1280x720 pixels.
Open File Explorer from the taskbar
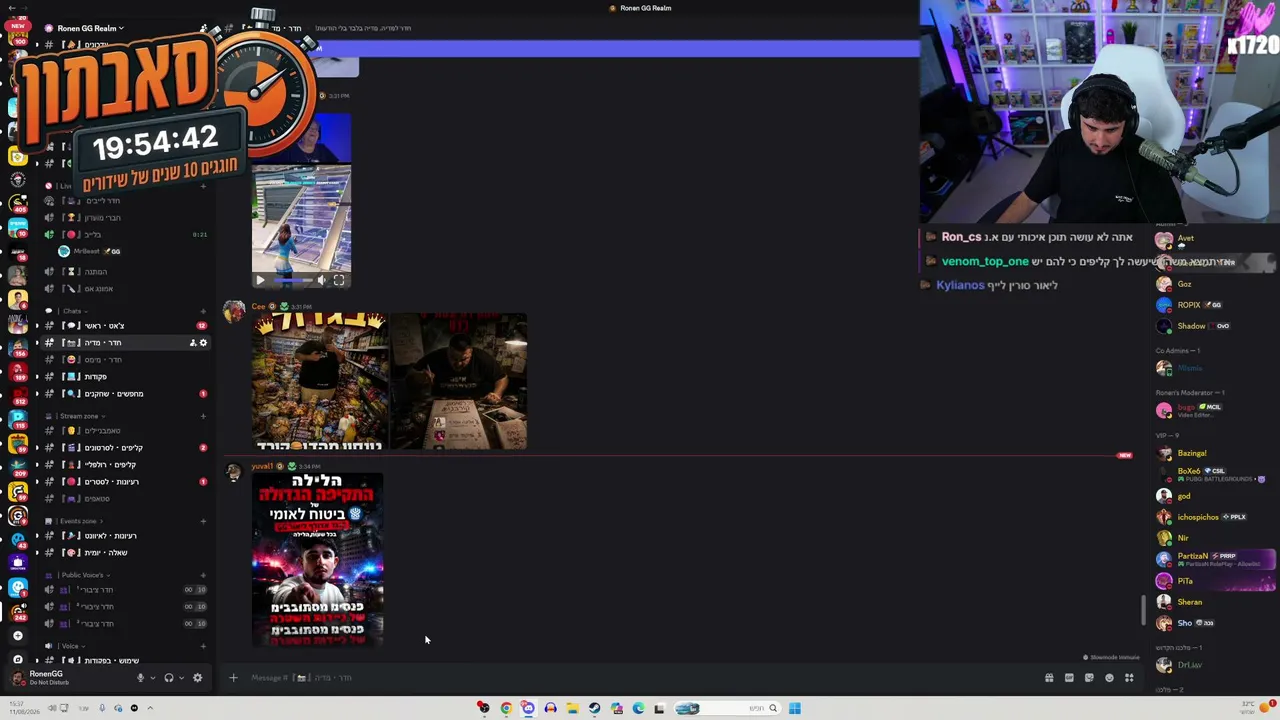572,709
